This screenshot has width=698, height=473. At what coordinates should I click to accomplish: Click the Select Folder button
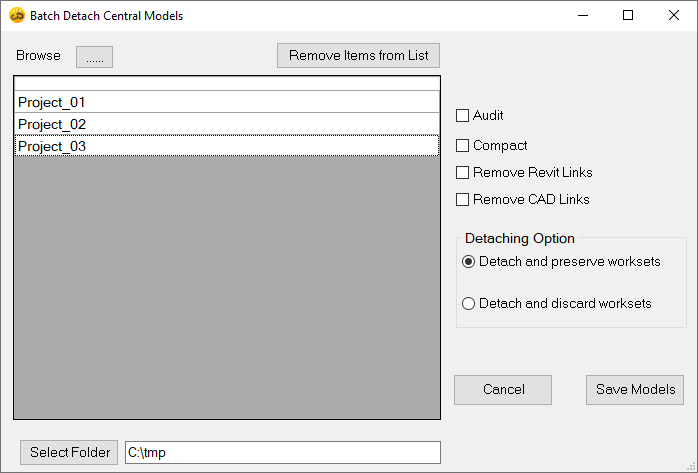click(x=68, y=453)
